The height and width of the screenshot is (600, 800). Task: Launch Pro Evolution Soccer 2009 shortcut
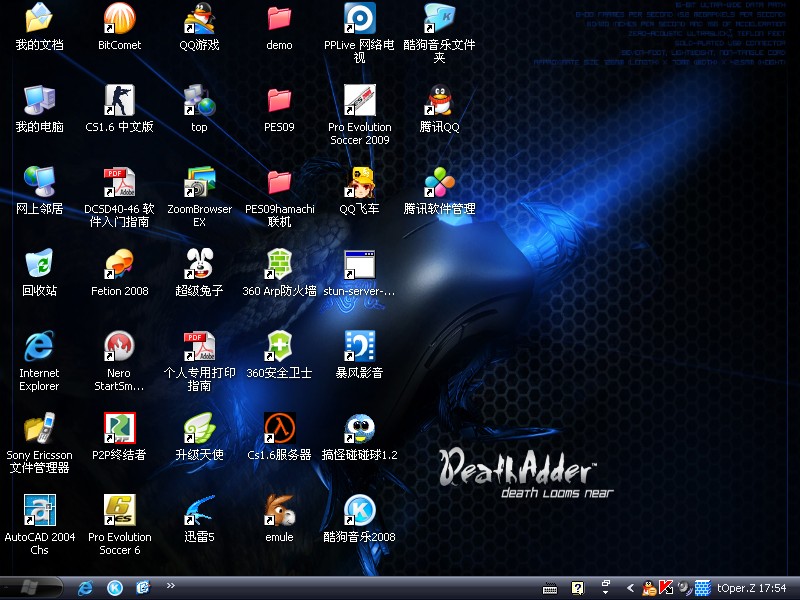click(359, 100)
